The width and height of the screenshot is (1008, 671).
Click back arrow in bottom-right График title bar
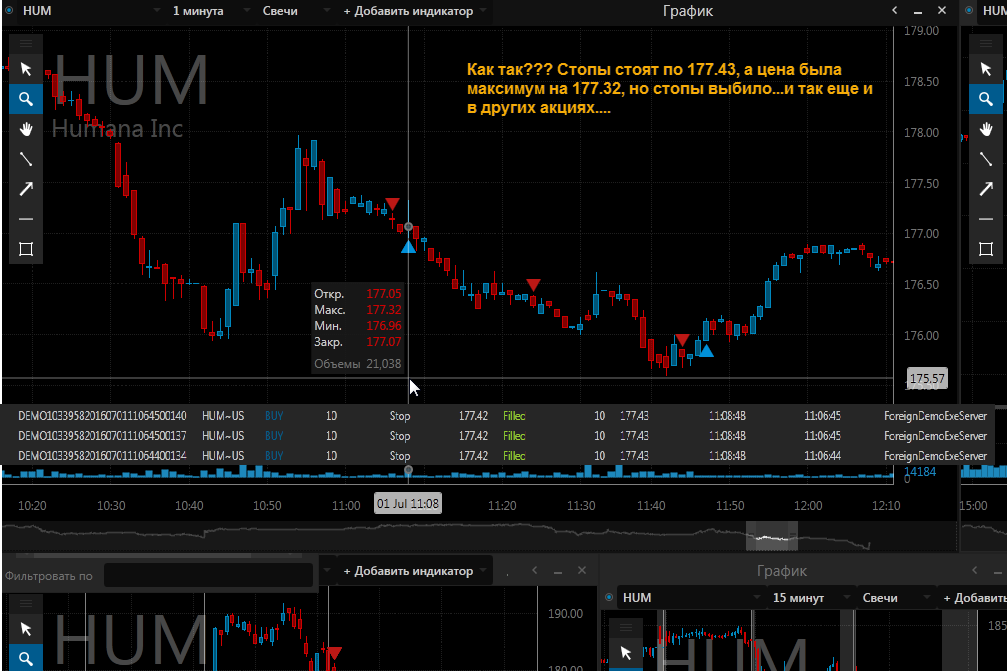point(975,570)
